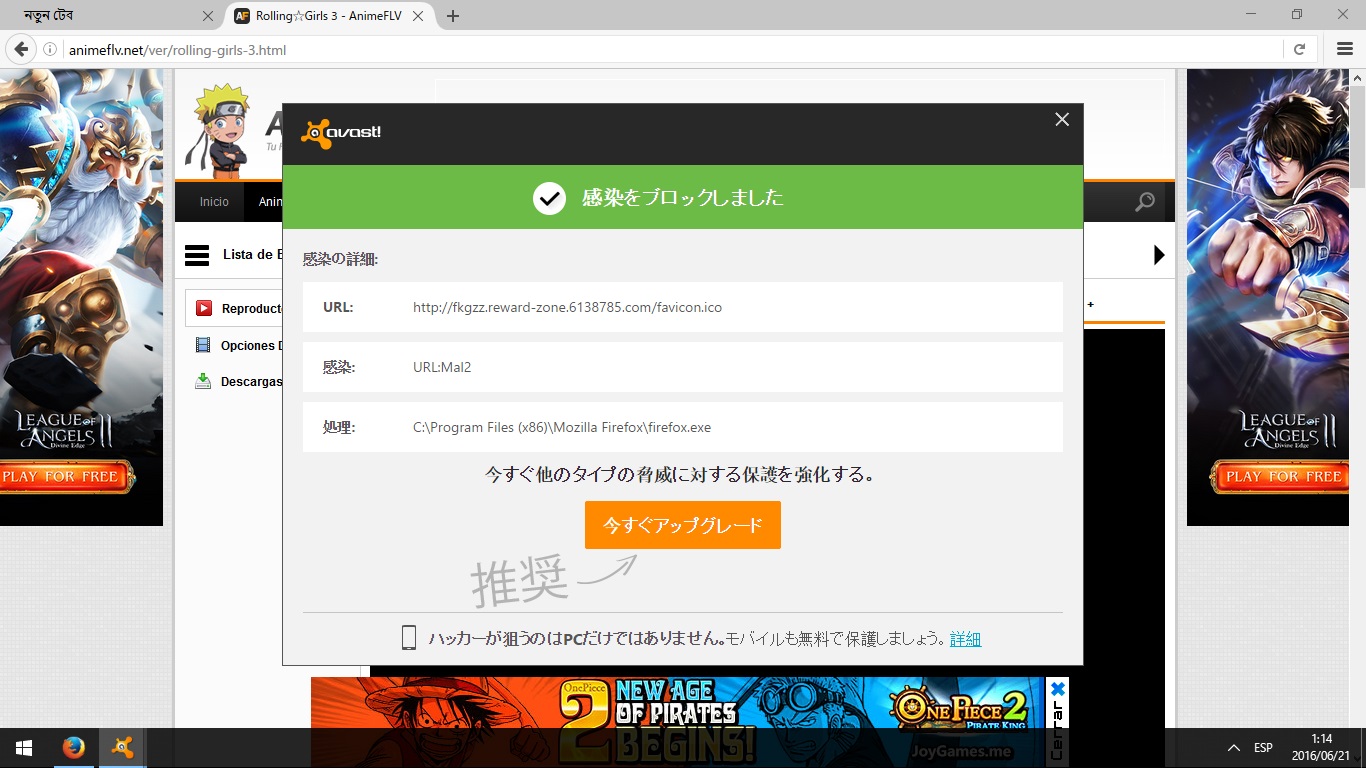
Task: Switch to the নতুন টেব browser tab
Action: point(112,16)
